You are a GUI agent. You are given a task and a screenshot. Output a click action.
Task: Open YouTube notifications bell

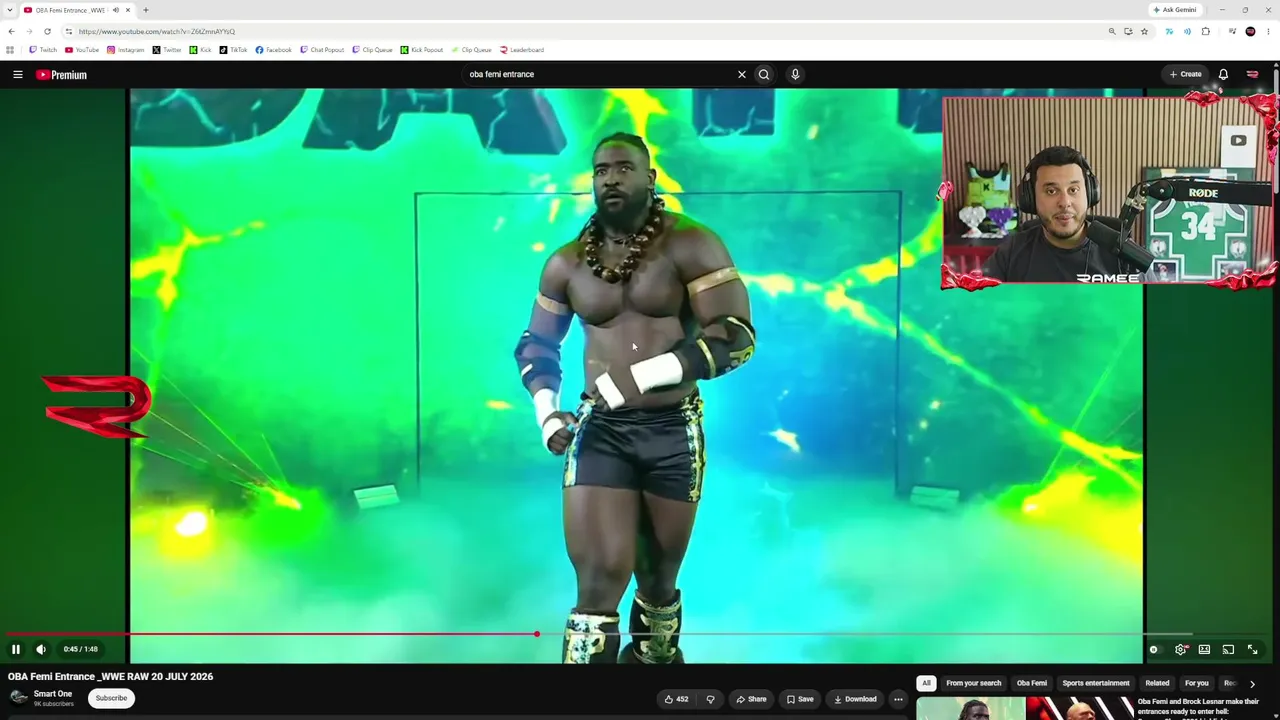[x=1223, y=74]
